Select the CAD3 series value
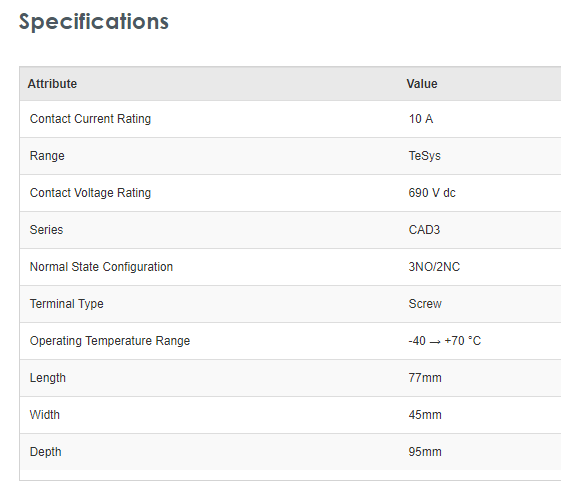The width and height of the screenshot is (561, 495). tap(424, 230)
